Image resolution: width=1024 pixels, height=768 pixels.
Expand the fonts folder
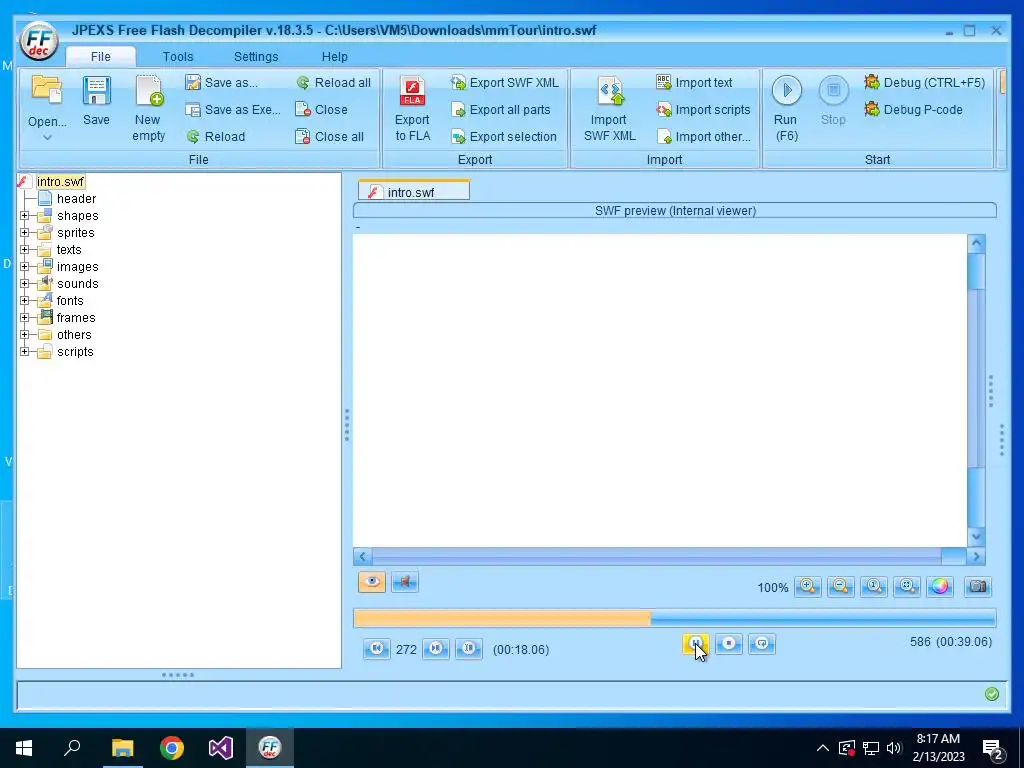(25, 300)
